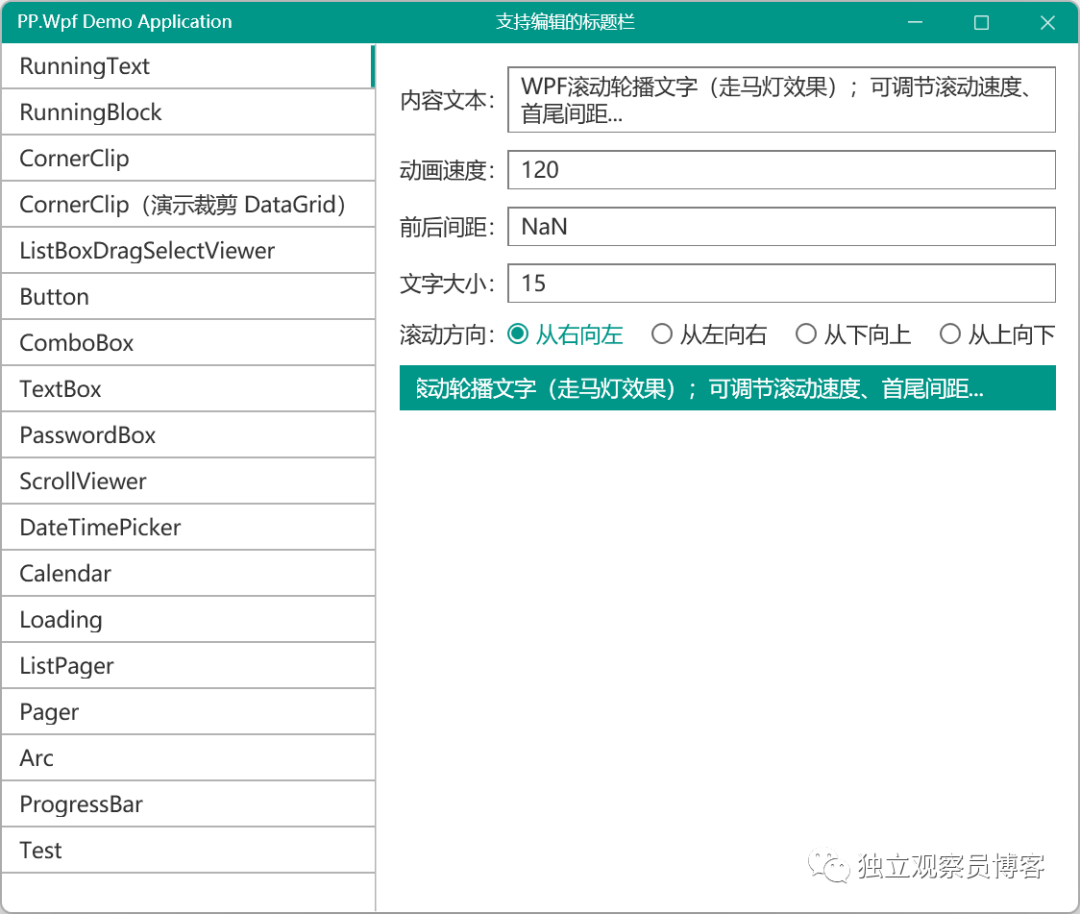Click the green scrolling marquee preview bar

pyautogui.click(x=728, y=388)
